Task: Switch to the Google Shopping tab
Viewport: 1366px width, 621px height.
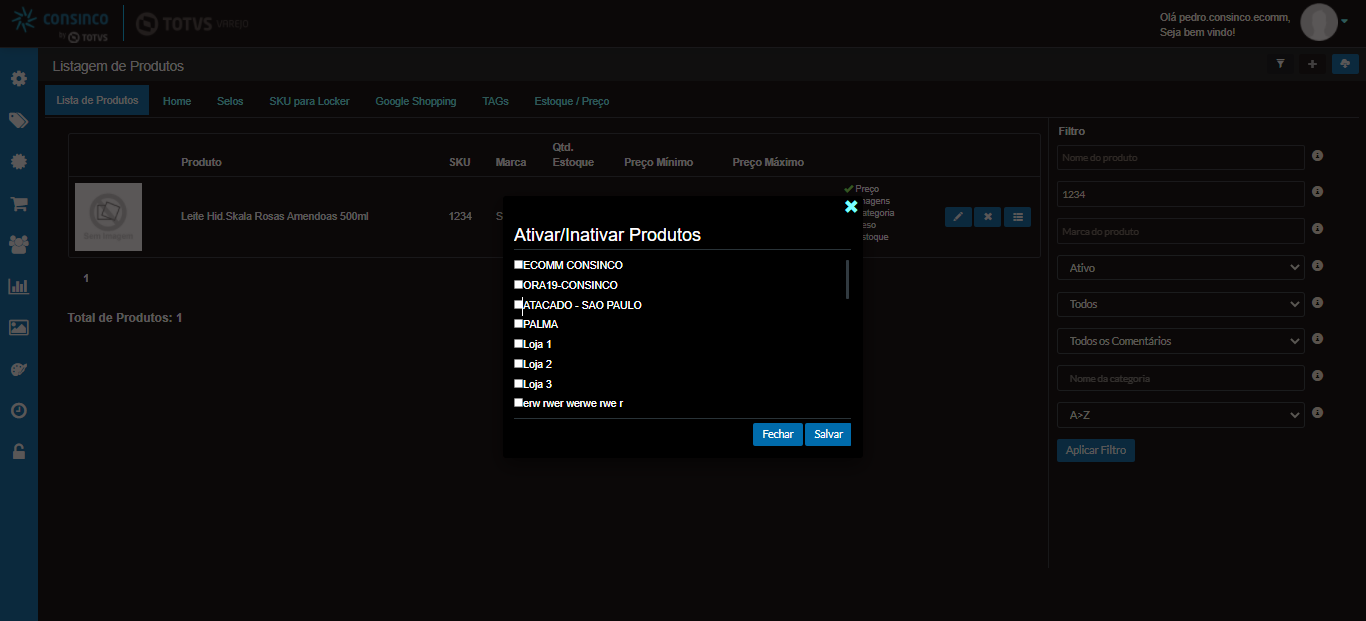Action: (x=416, y=101)
